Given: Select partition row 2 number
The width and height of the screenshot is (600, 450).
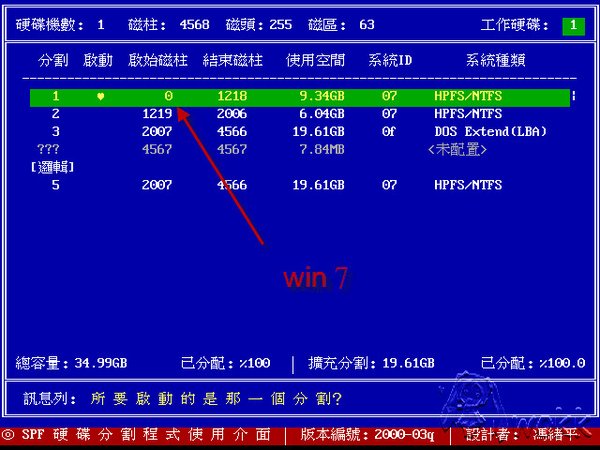Looking at the screenshot, I should (56, 114).
